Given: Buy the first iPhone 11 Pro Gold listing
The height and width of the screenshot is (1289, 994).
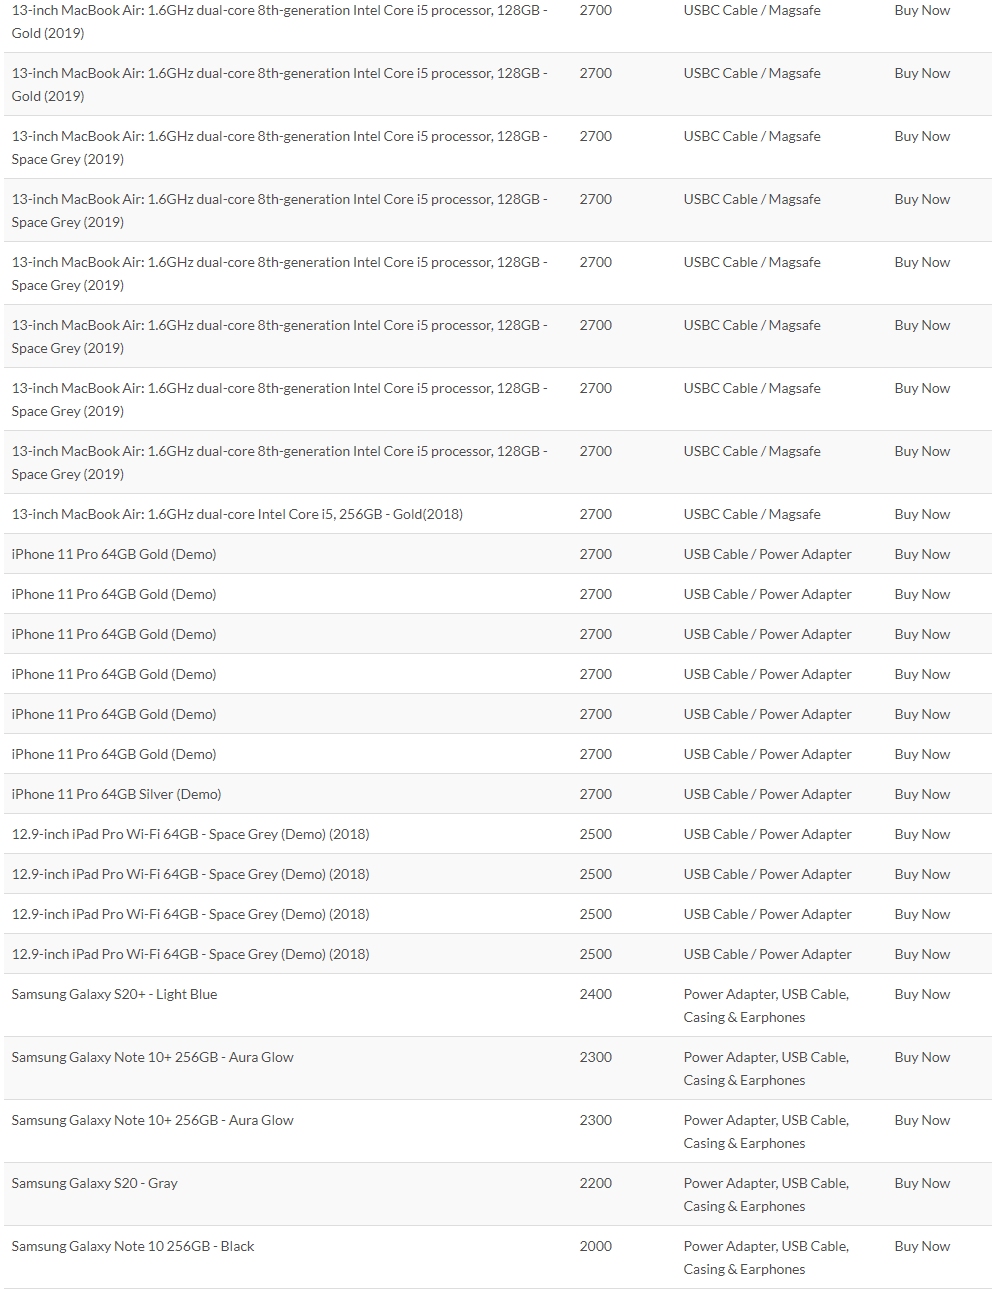Looking at the screenshot, I should pos(922,554).
